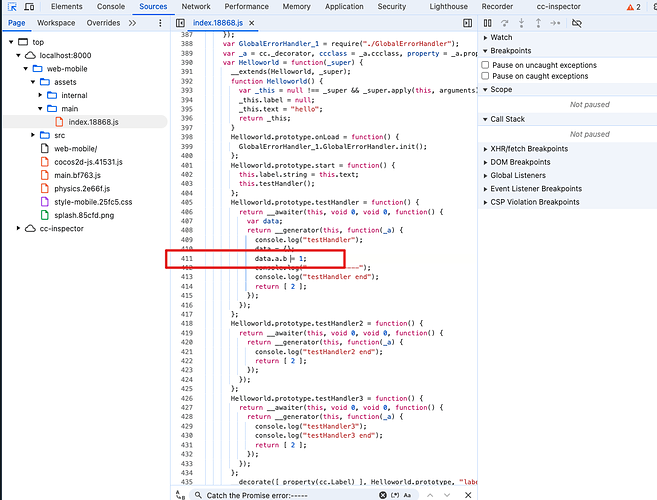Expand the src folder
The image size is (657, 500).
[33, 135]
